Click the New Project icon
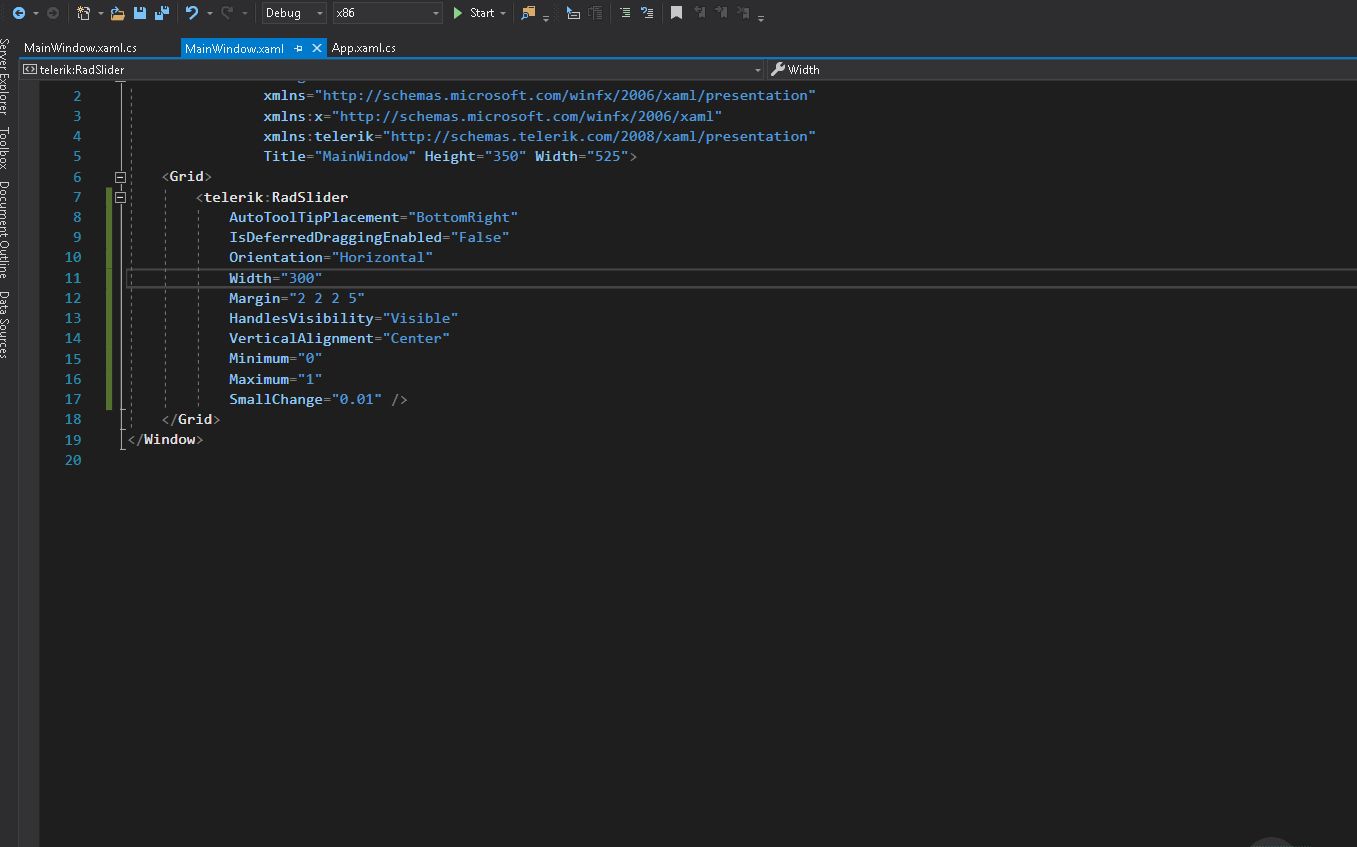1357x847 pixels. pos(83,13)
